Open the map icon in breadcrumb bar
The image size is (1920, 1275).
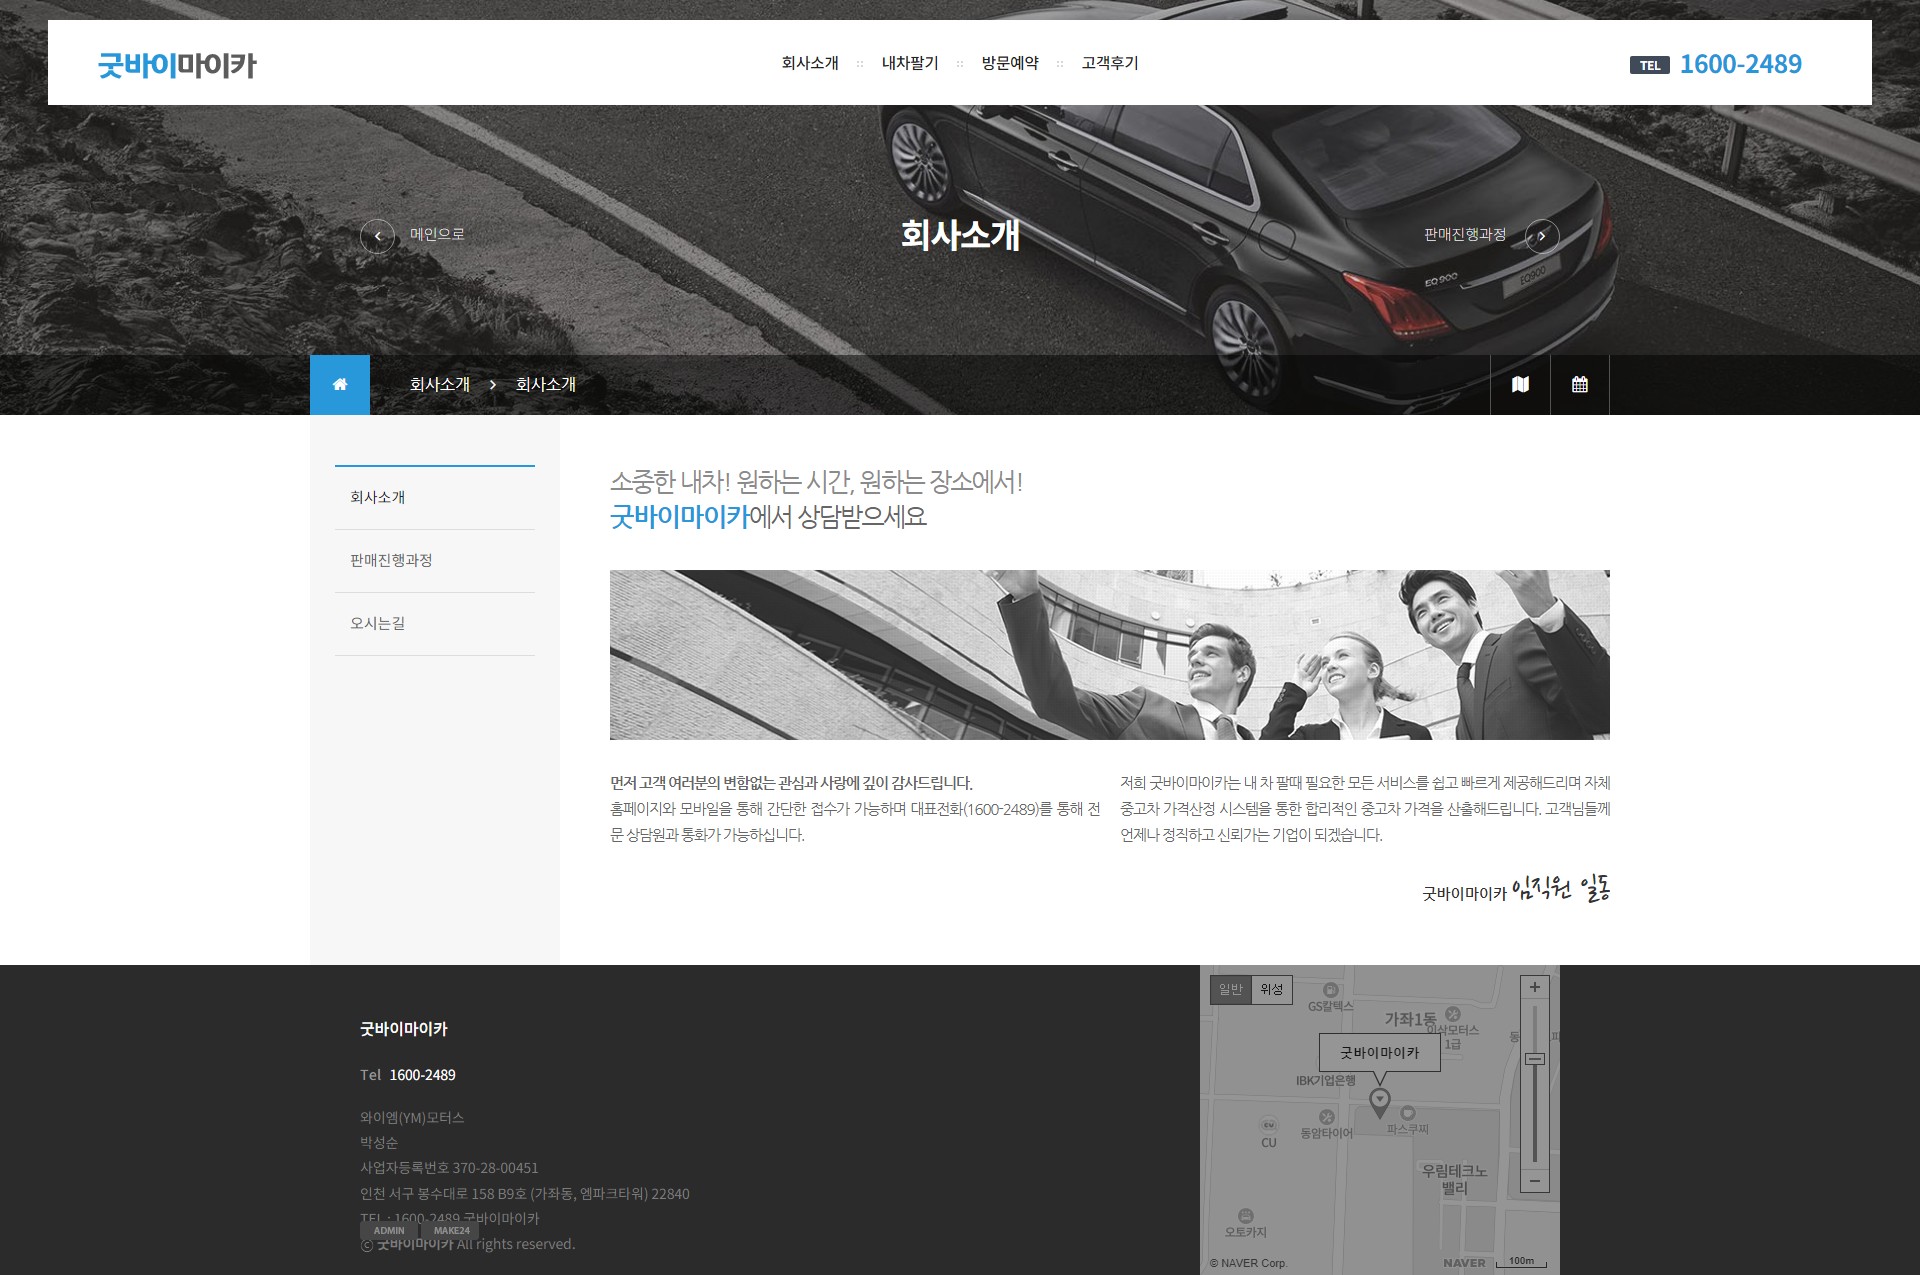pos(1520,384)
